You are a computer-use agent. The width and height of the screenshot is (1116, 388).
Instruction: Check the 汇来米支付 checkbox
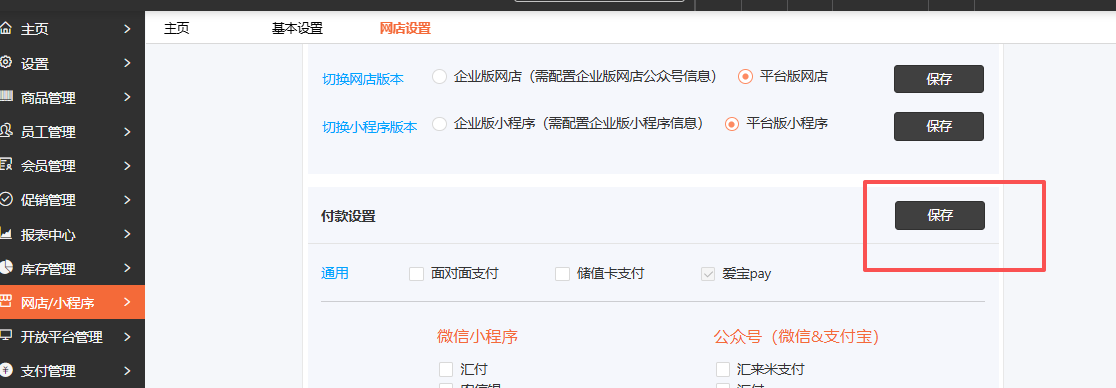click(x=723, y=369)
